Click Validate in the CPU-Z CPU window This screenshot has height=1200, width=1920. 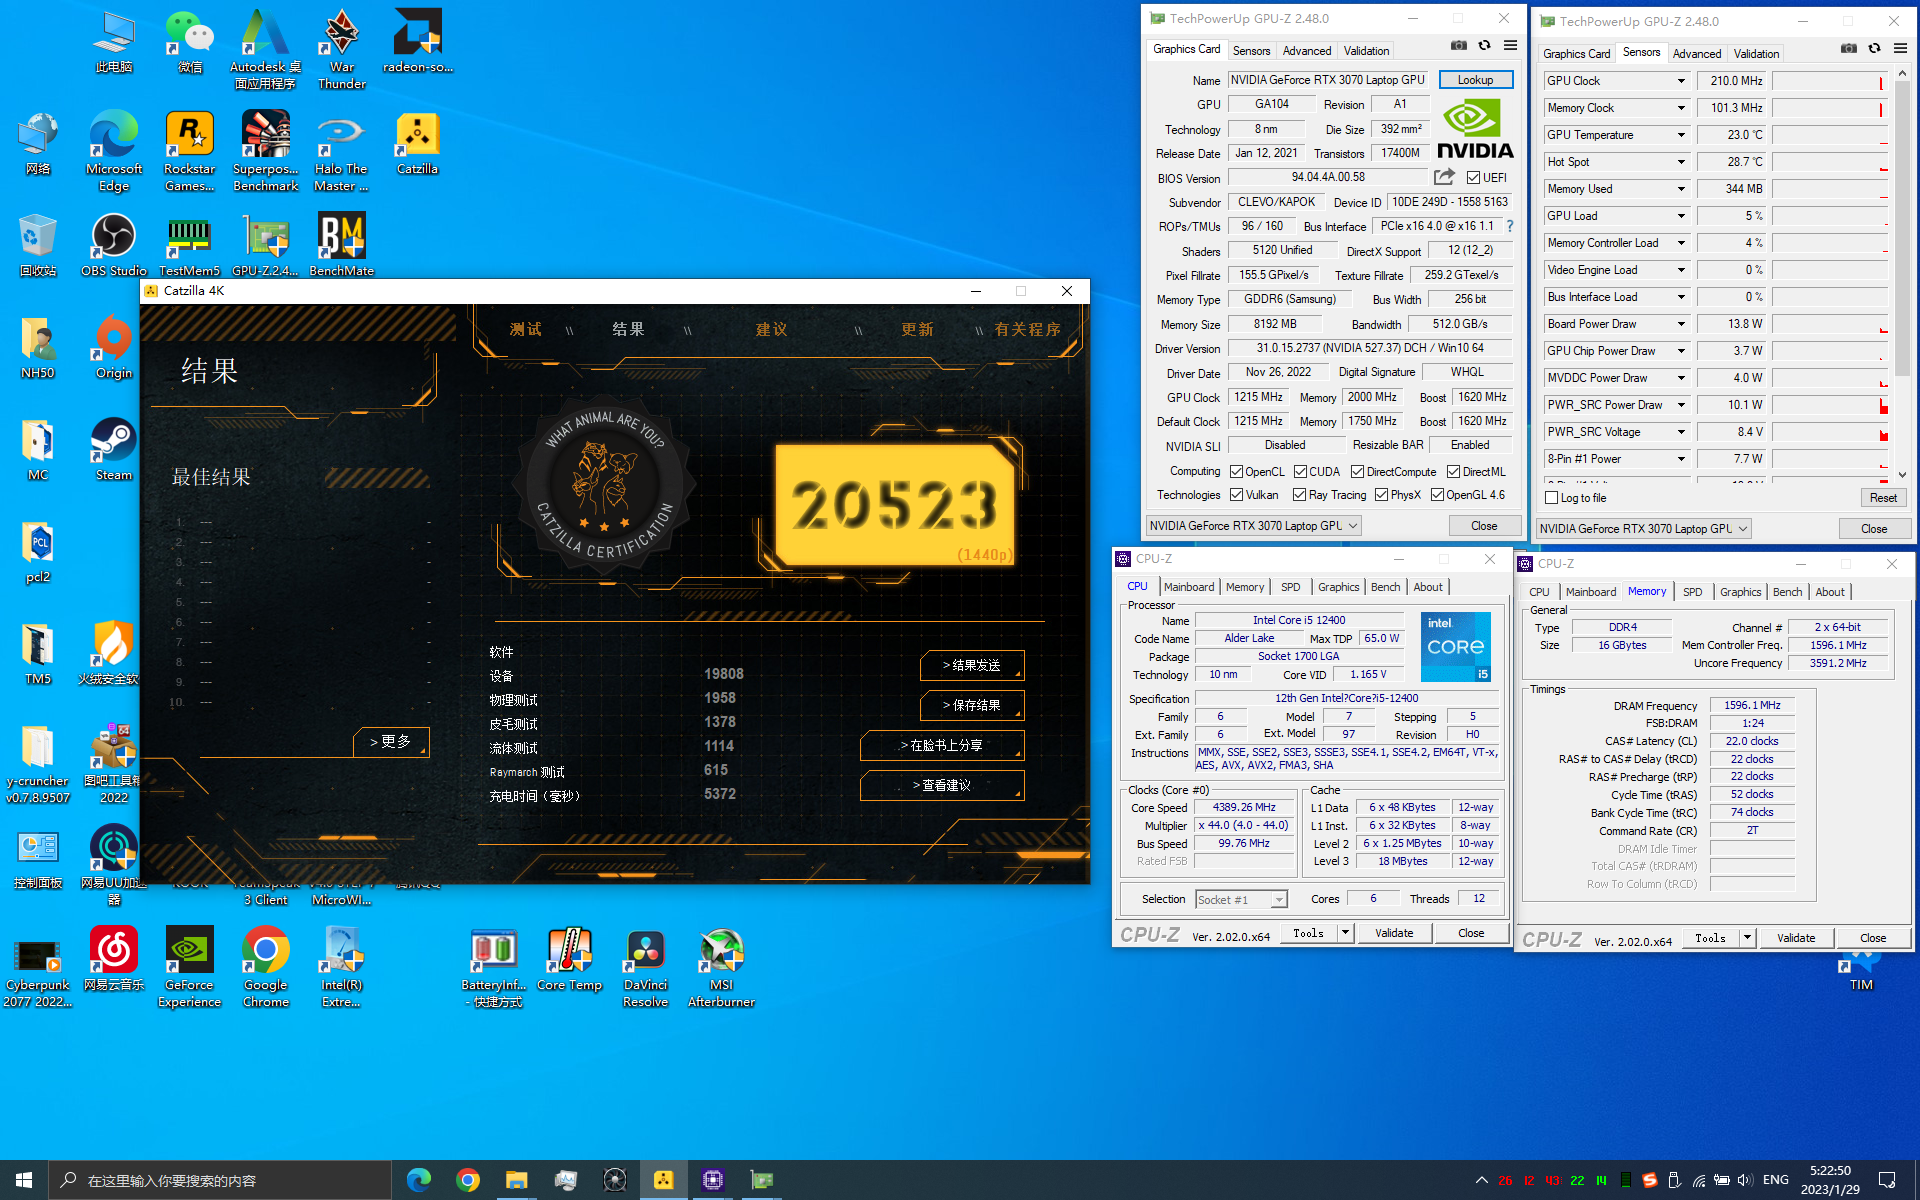(x=1393, y=933)
